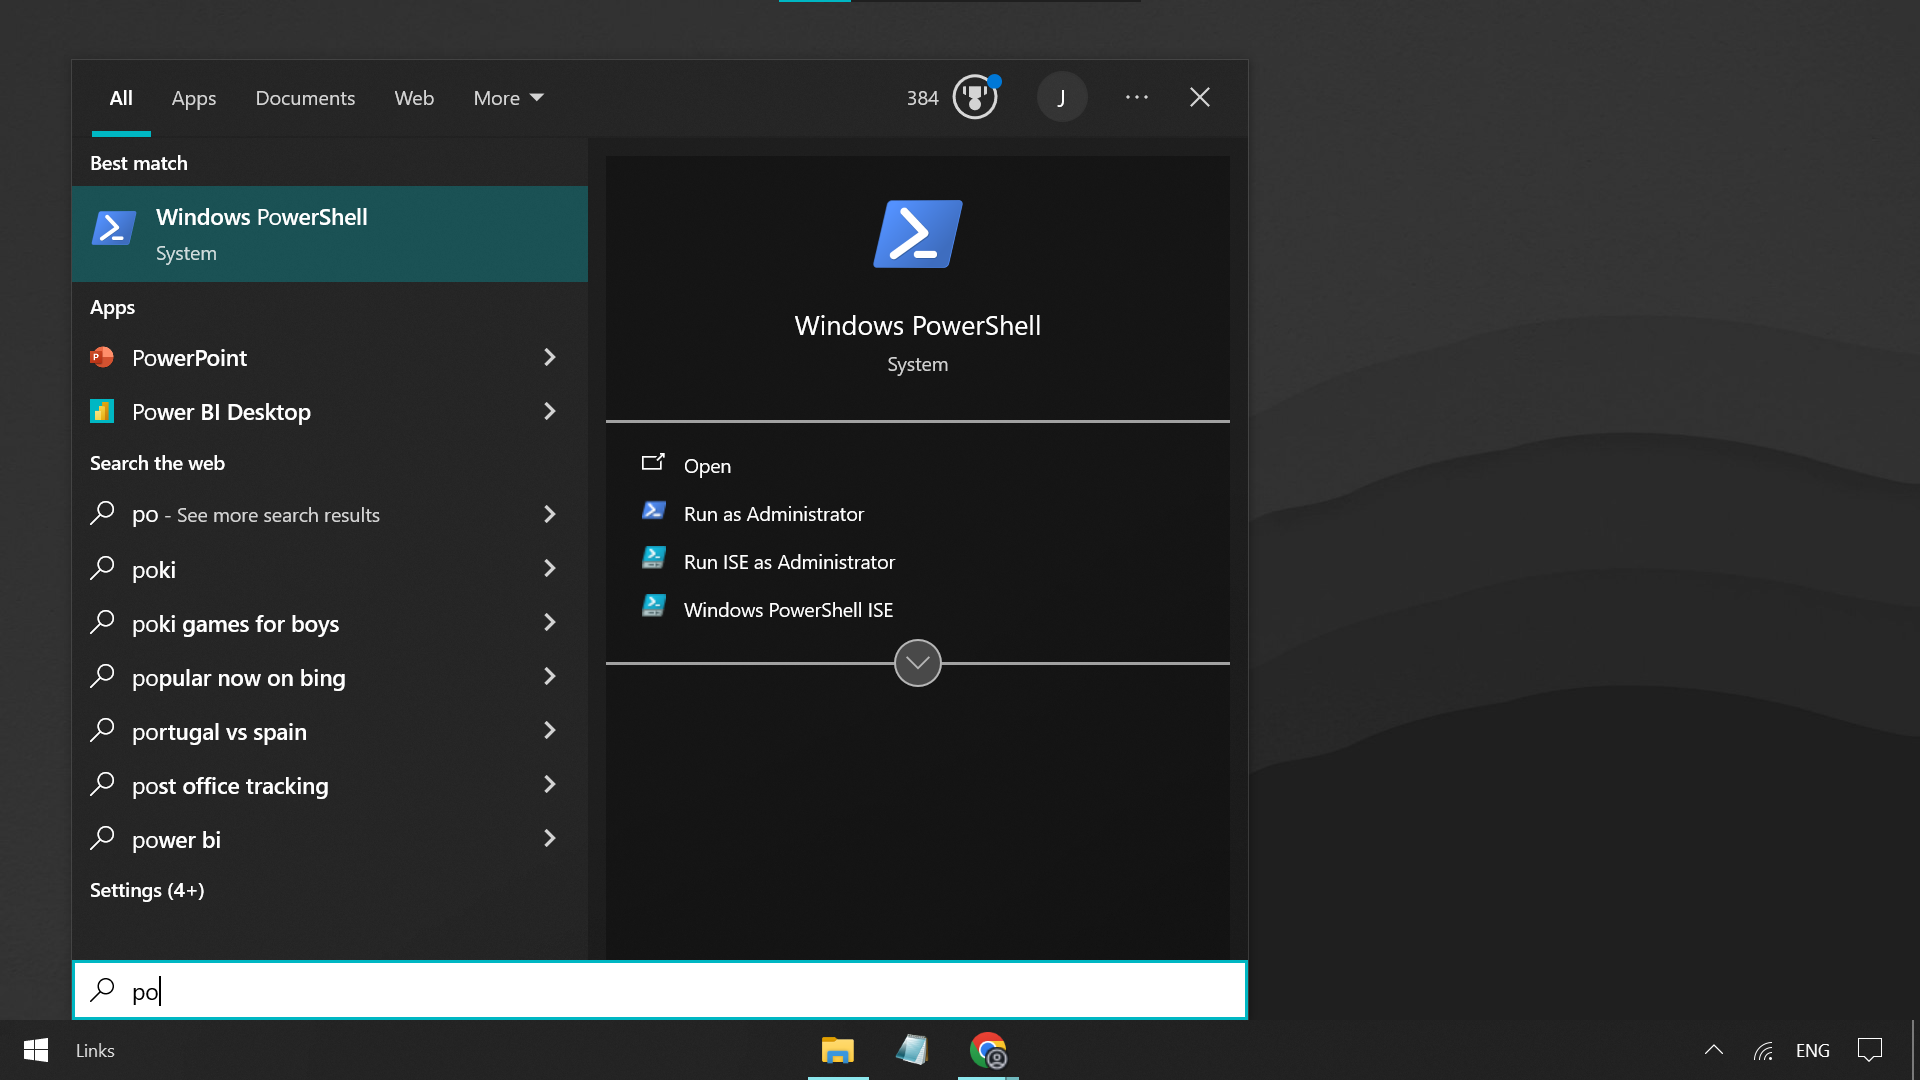The width and height of the screenshot is (1920, 1080).
Task: Click the 'Windows PowerShell' title in preview pane
Action: click(x=918, y=326)
